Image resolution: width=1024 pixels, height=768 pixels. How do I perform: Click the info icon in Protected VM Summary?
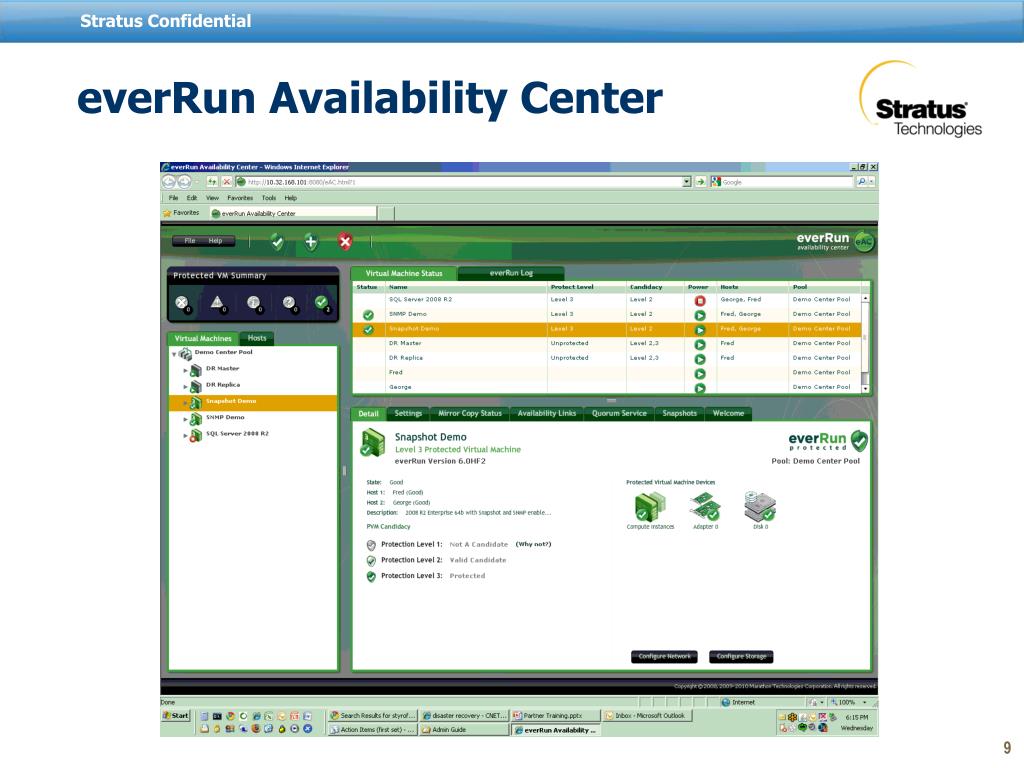pos(253,302)
